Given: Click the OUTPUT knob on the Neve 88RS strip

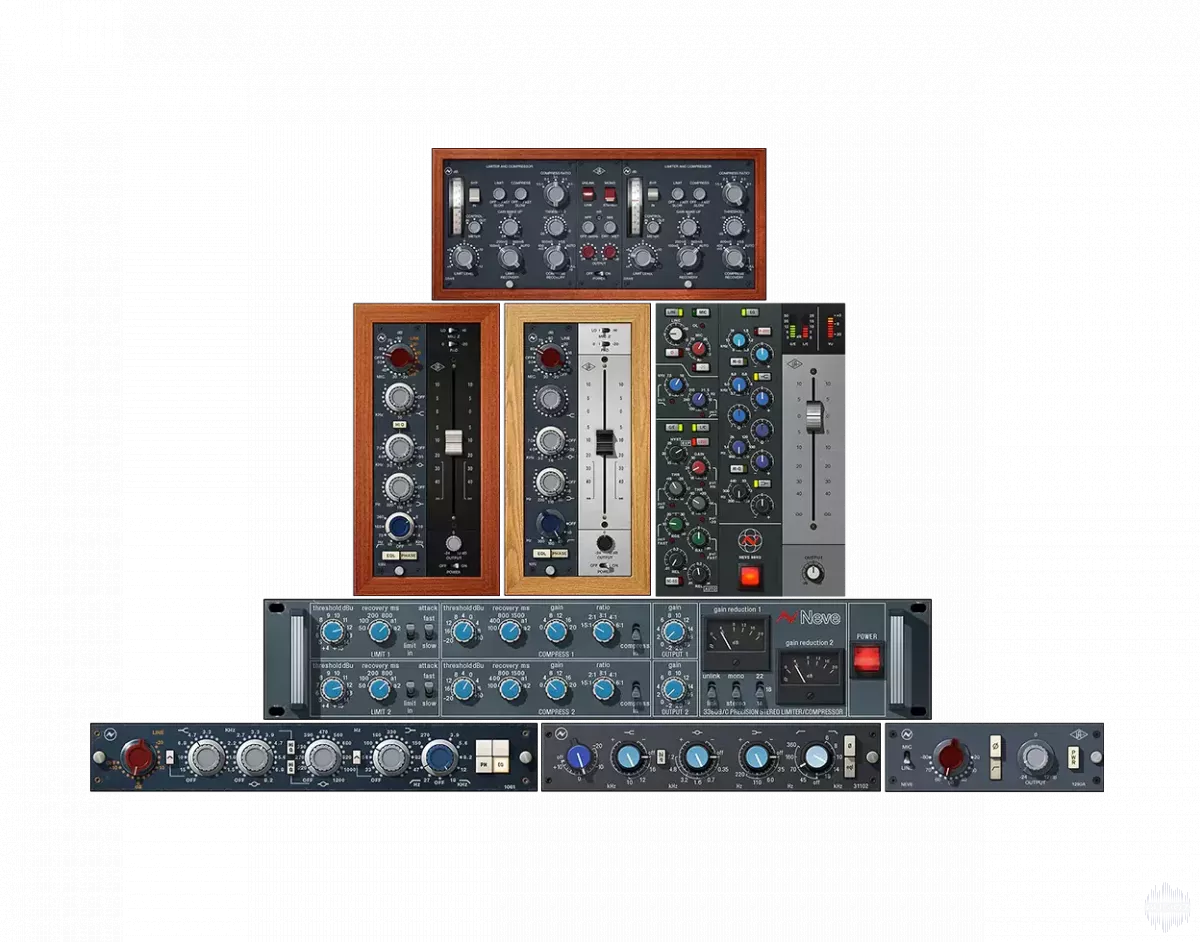Looking at the screenshot, I should tap(812, 574).
